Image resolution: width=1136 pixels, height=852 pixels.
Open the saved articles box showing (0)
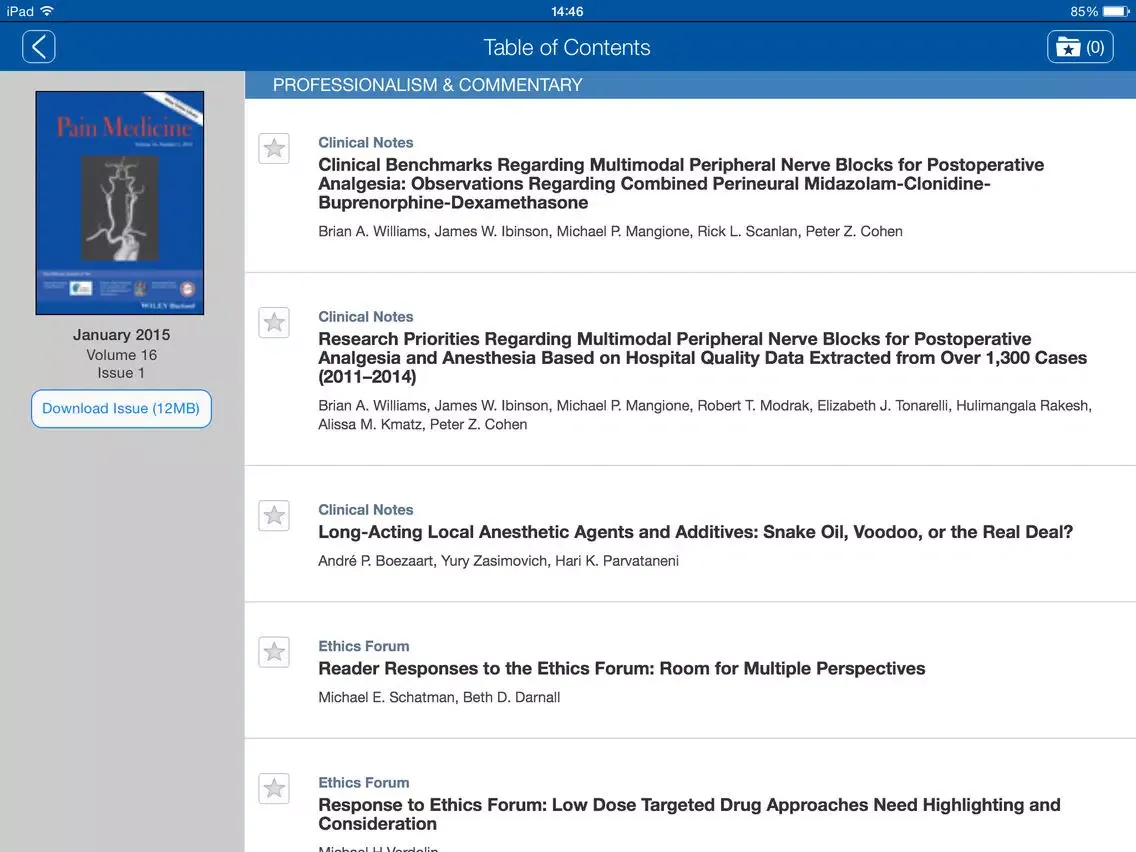(x=1080, y=46)
